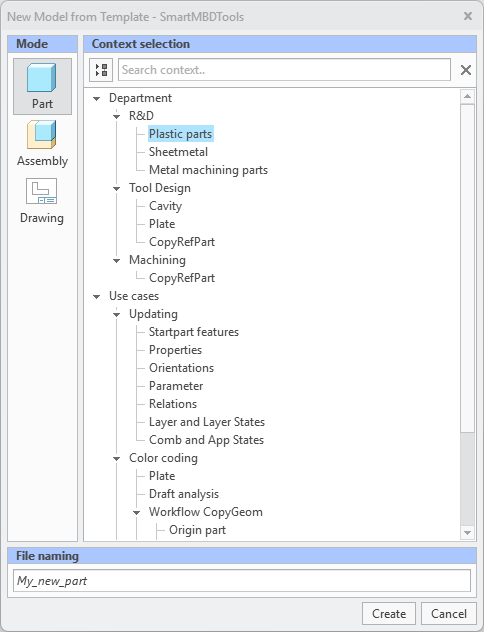The image size is (484, 632).
Task: Choose Draft analysis under Color coding
Action: click(184, 494)
